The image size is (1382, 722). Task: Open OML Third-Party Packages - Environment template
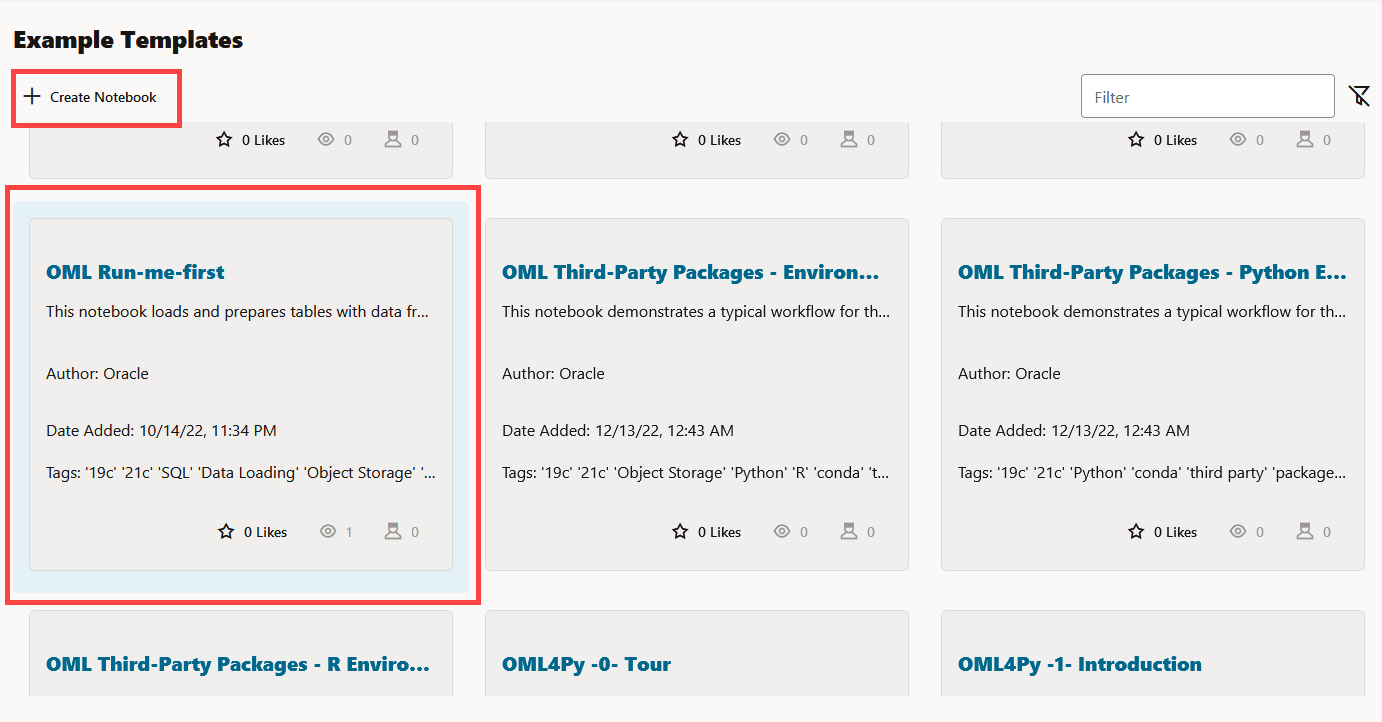(x=691, y=272)
